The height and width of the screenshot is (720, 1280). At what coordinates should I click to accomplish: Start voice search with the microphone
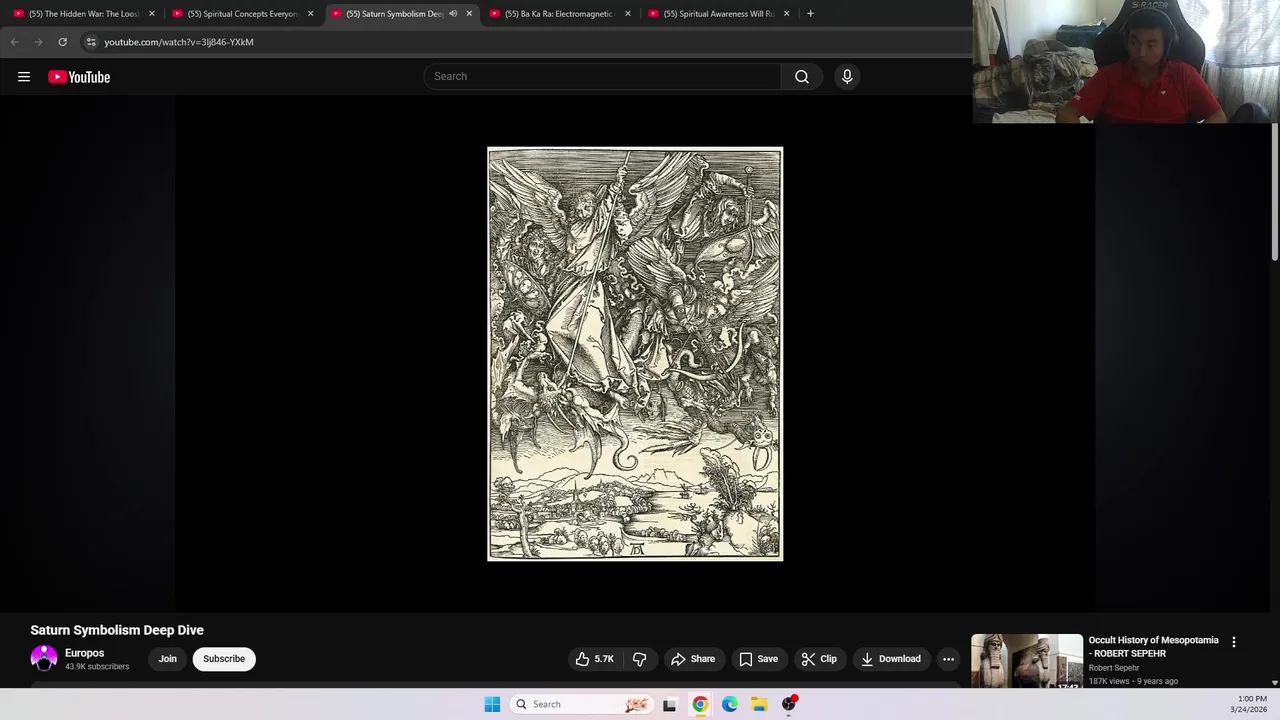(847, 77)
